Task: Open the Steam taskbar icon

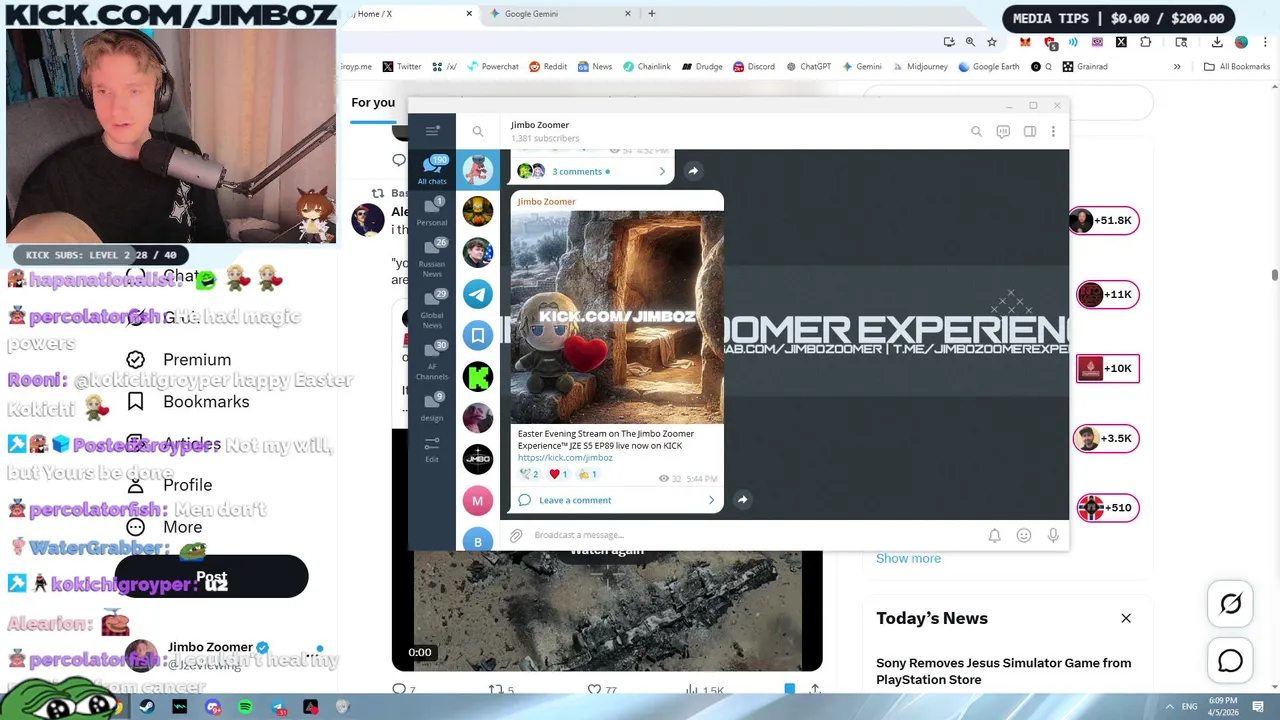Action: pyautogui.click(x=147, y=707)
